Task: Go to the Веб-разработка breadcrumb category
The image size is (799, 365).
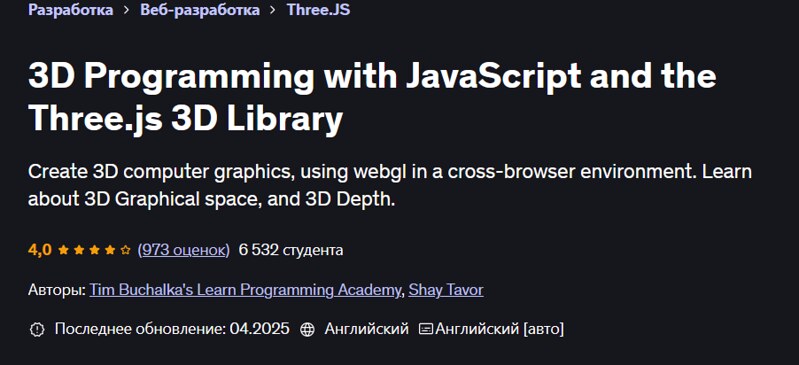Action: [x=200, y=10]
